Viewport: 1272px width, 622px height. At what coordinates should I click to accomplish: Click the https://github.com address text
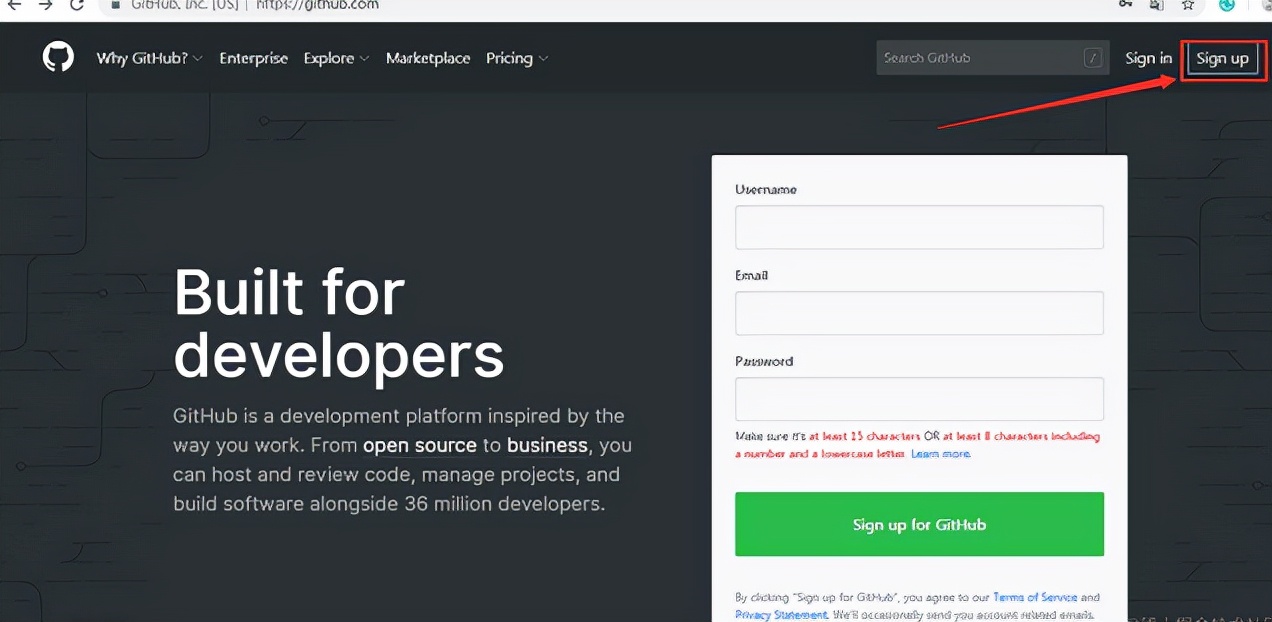coord(318,5)
